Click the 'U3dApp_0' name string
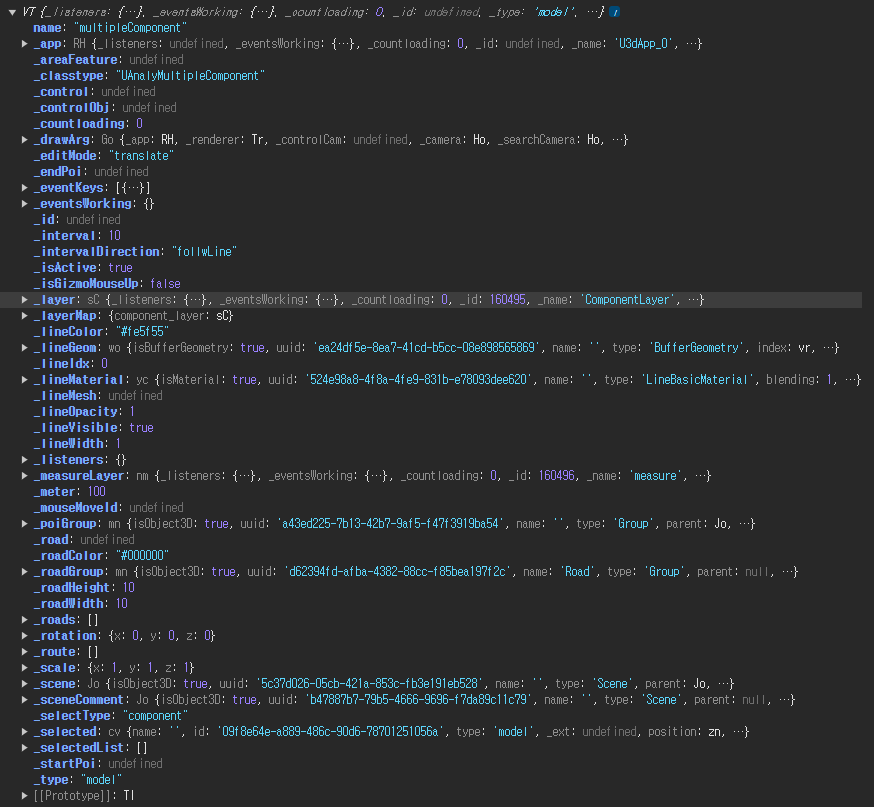Viewport: 874px width, 807px height. [645, 43]
